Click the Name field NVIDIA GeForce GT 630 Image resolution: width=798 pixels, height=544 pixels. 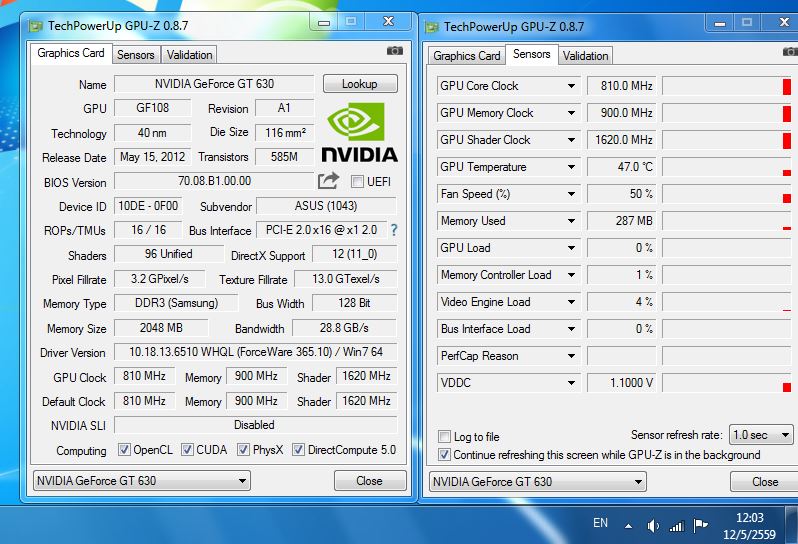(x=214, y=84)
